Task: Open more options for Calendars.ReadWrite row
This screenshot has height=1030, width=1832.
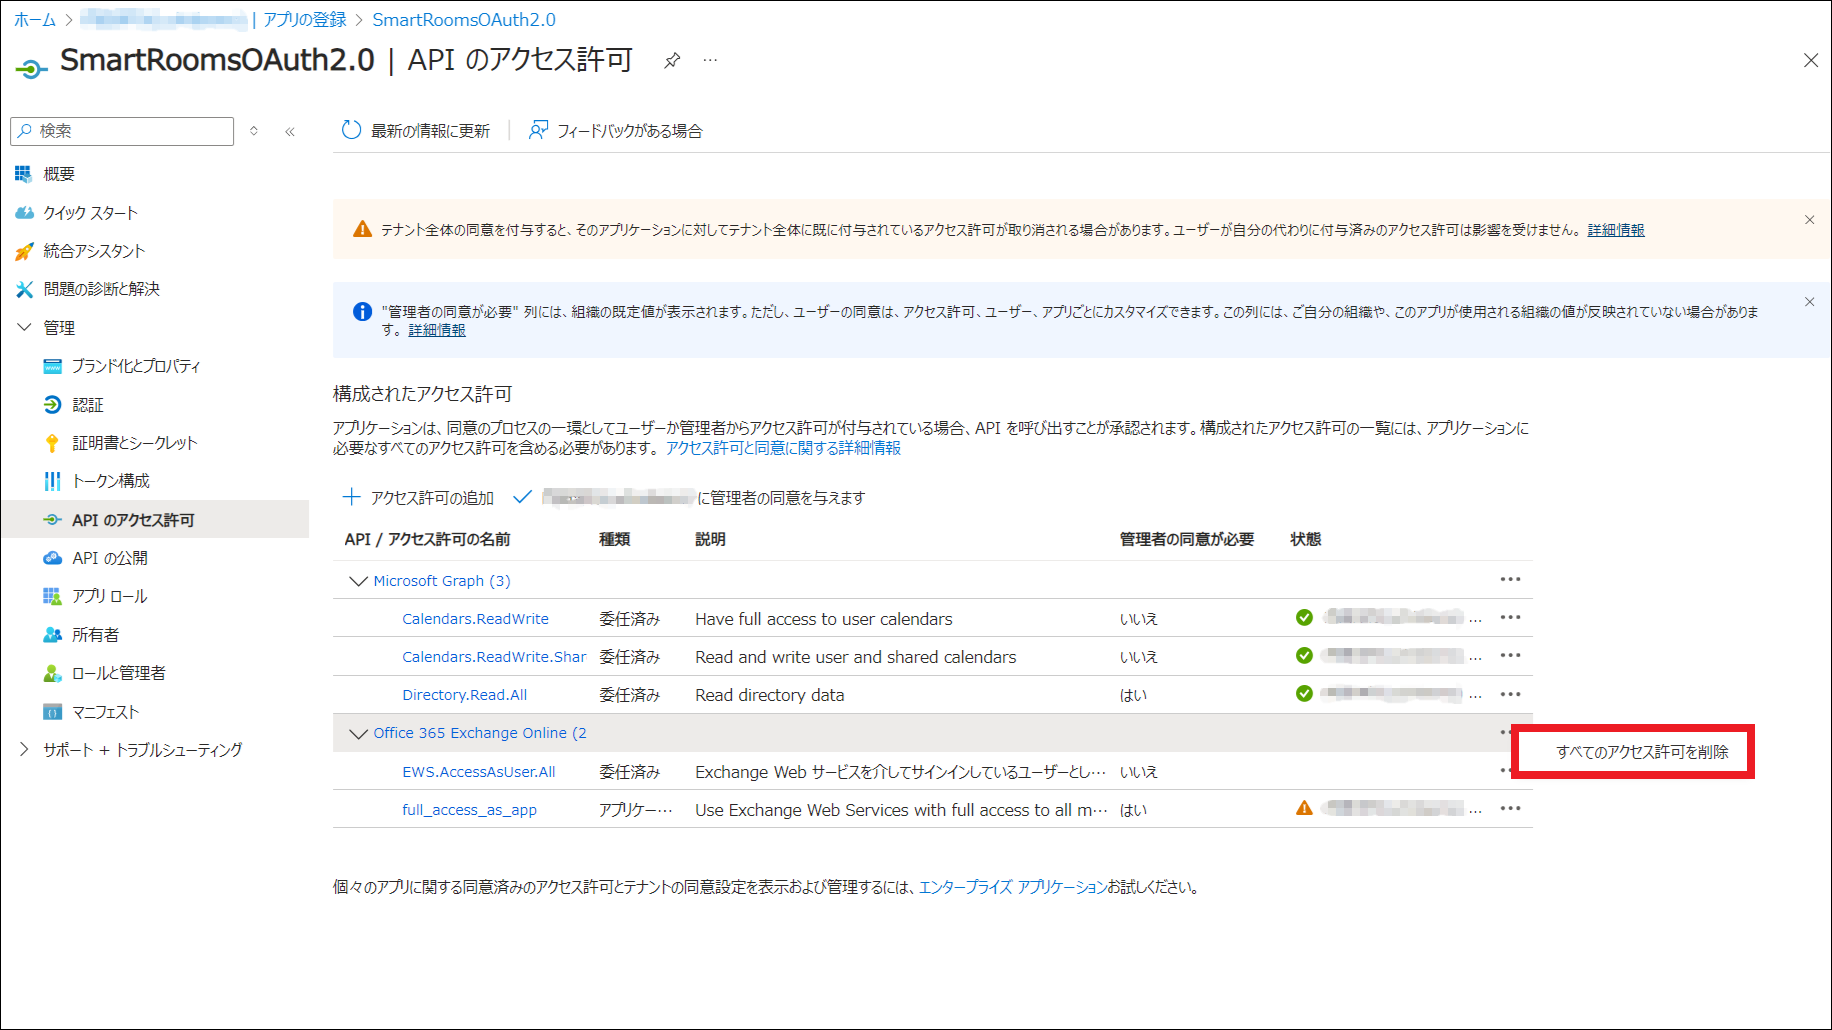Action: [1510, 618]
